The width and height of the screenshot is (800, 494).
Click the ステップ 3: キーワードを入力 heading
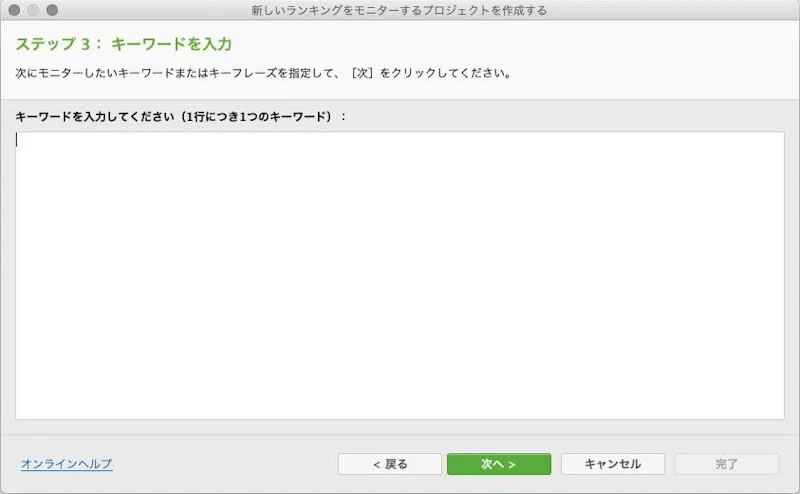[124, 44]
